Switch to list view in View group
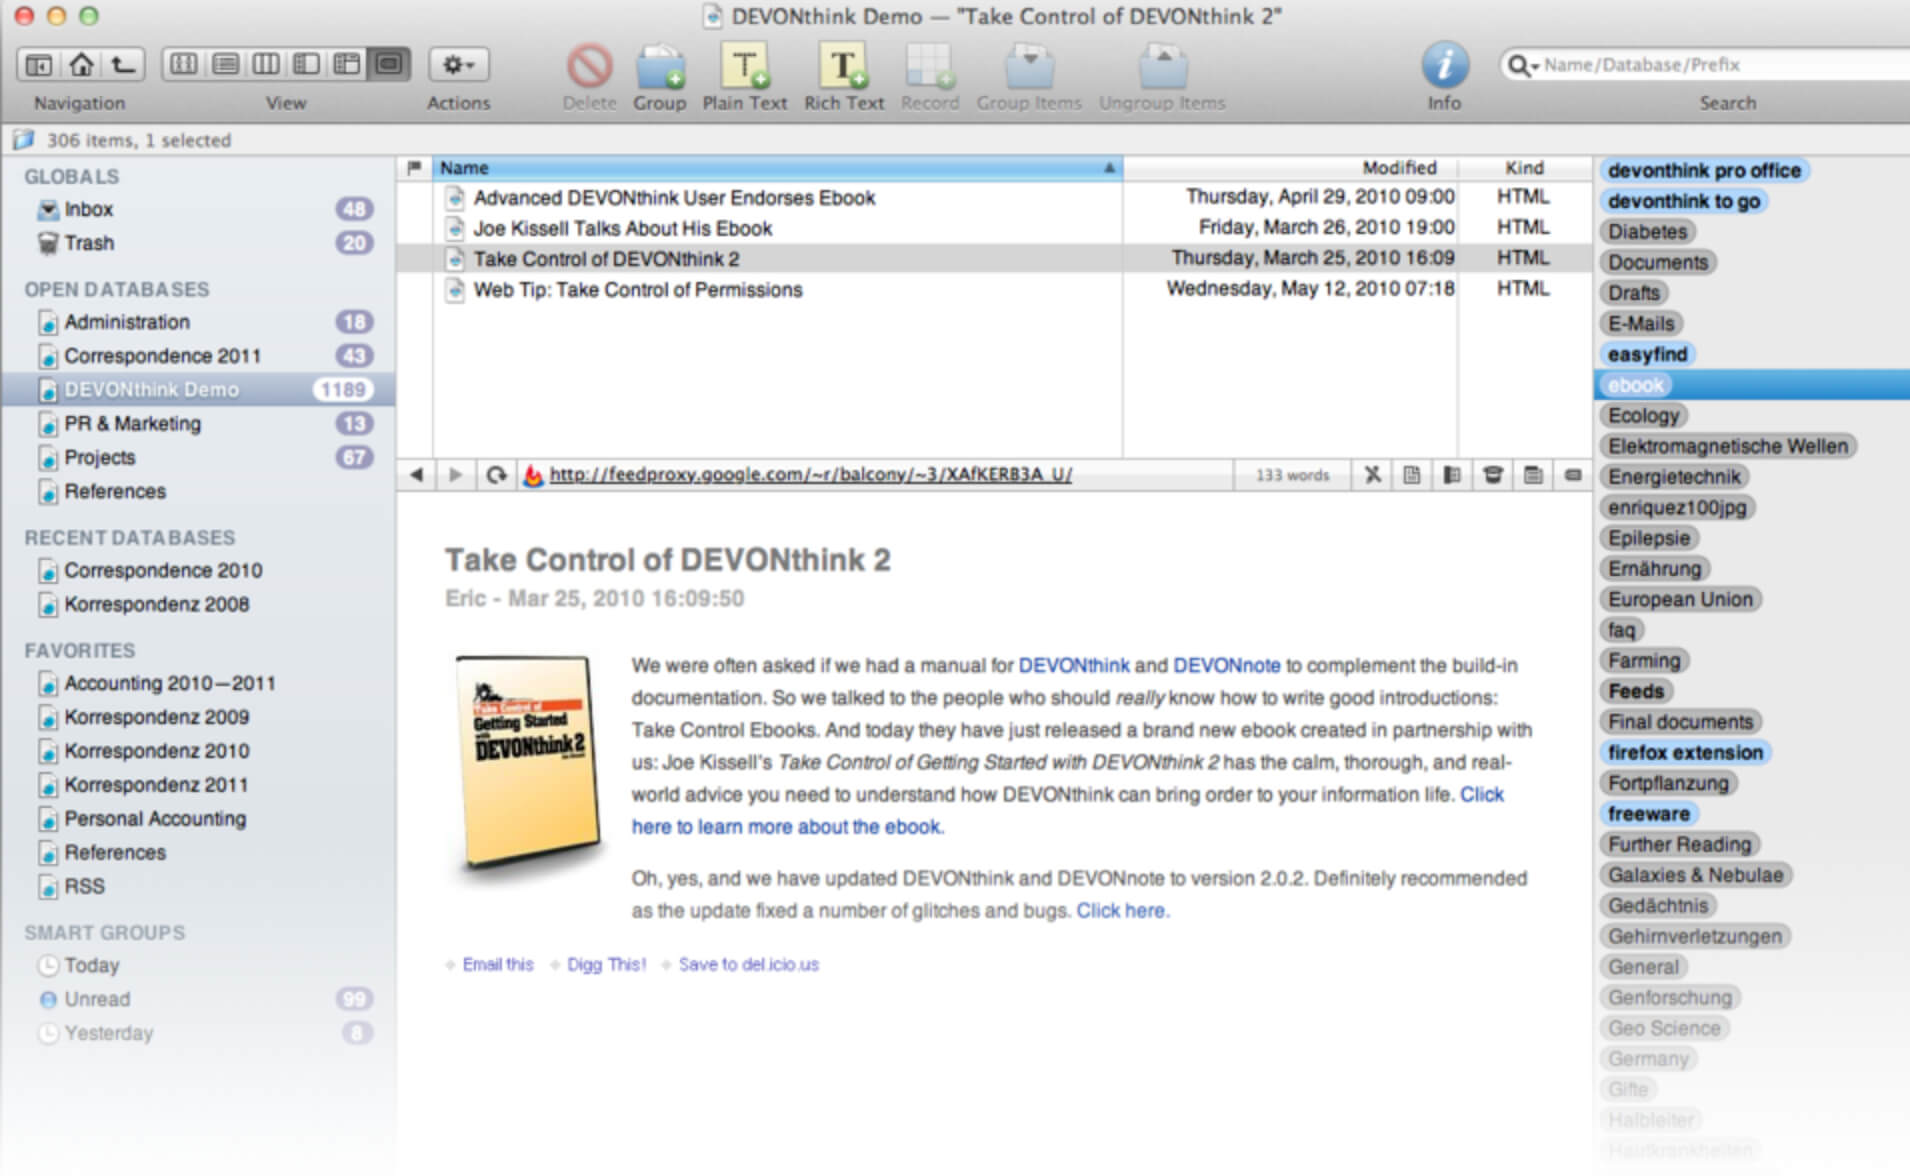Screen dimensions: 1910x1176 tap(225, 65)
